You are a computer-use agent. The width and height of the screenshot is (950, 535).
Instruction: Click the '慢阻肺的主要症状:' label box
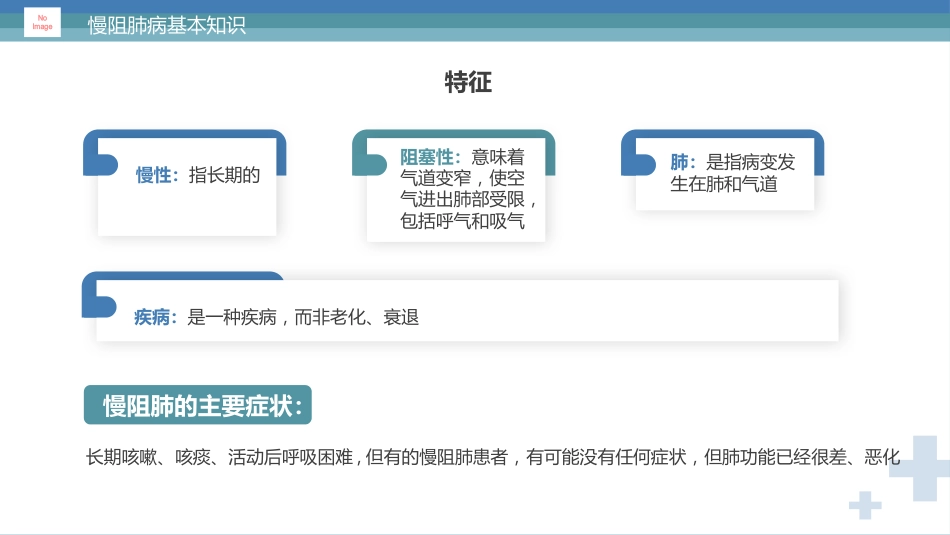(198, 405)
